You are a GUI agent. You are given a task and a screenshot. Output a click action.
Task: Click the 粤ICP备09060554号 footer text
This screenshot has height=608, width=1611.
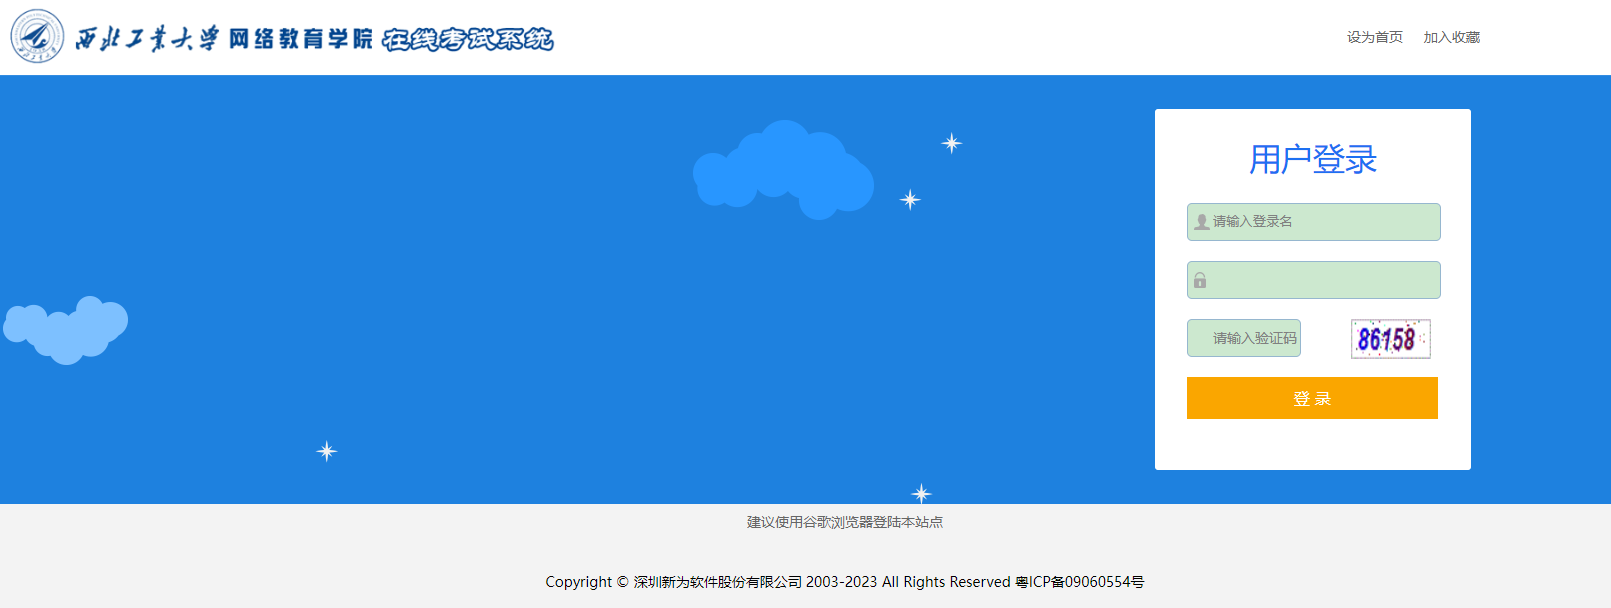1079,582
